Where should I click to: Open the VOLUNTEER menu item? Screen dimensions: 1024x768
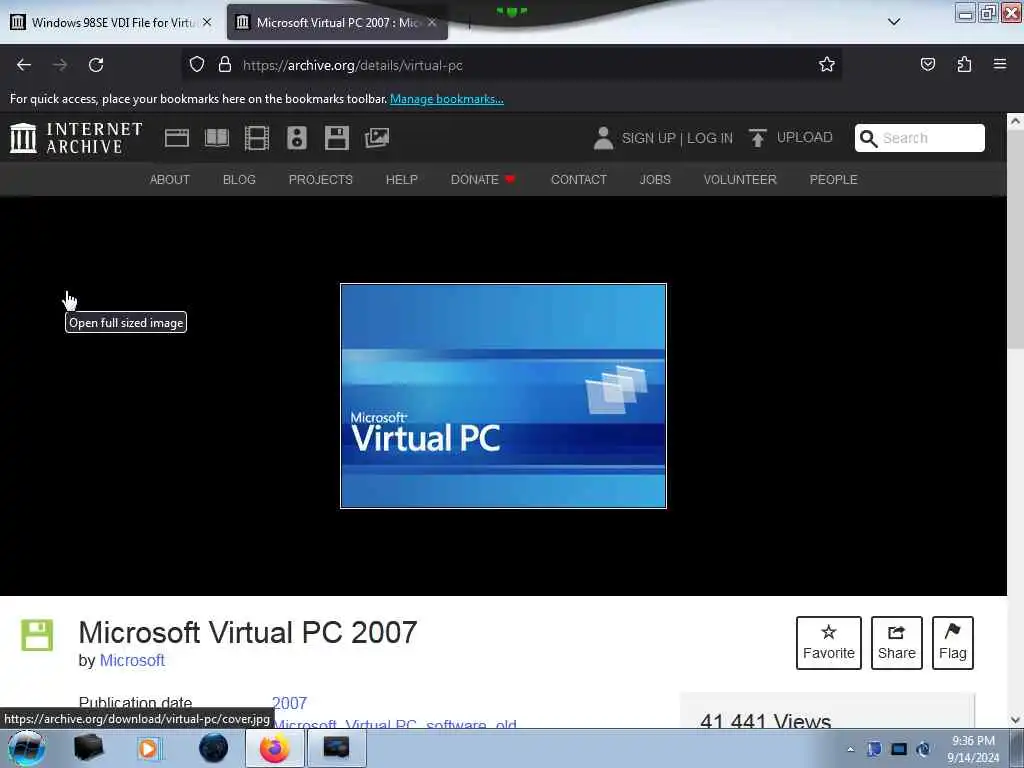click(x=740, y=179)
